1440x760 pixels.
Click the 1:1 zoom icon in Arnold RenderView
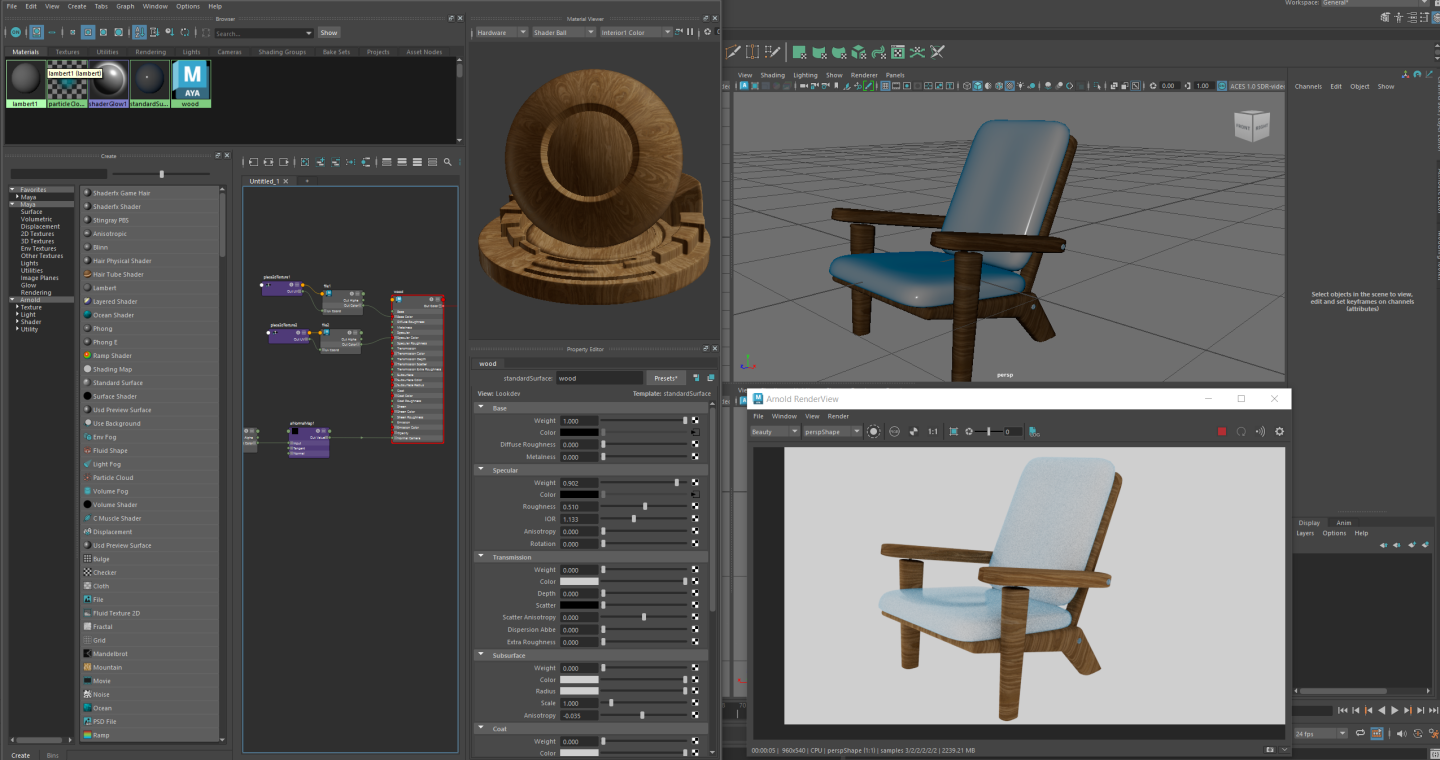tap(932, 432)
